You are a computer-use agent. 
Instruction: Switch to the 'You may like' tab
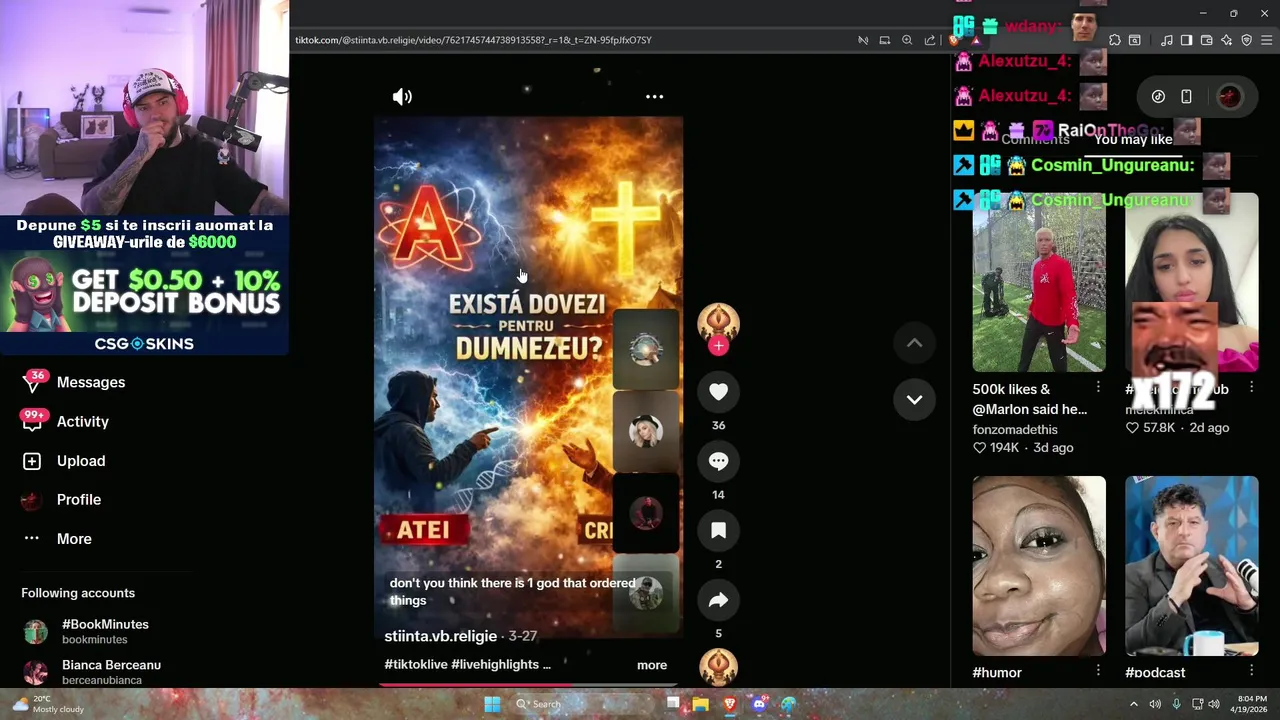(1133, 139)
